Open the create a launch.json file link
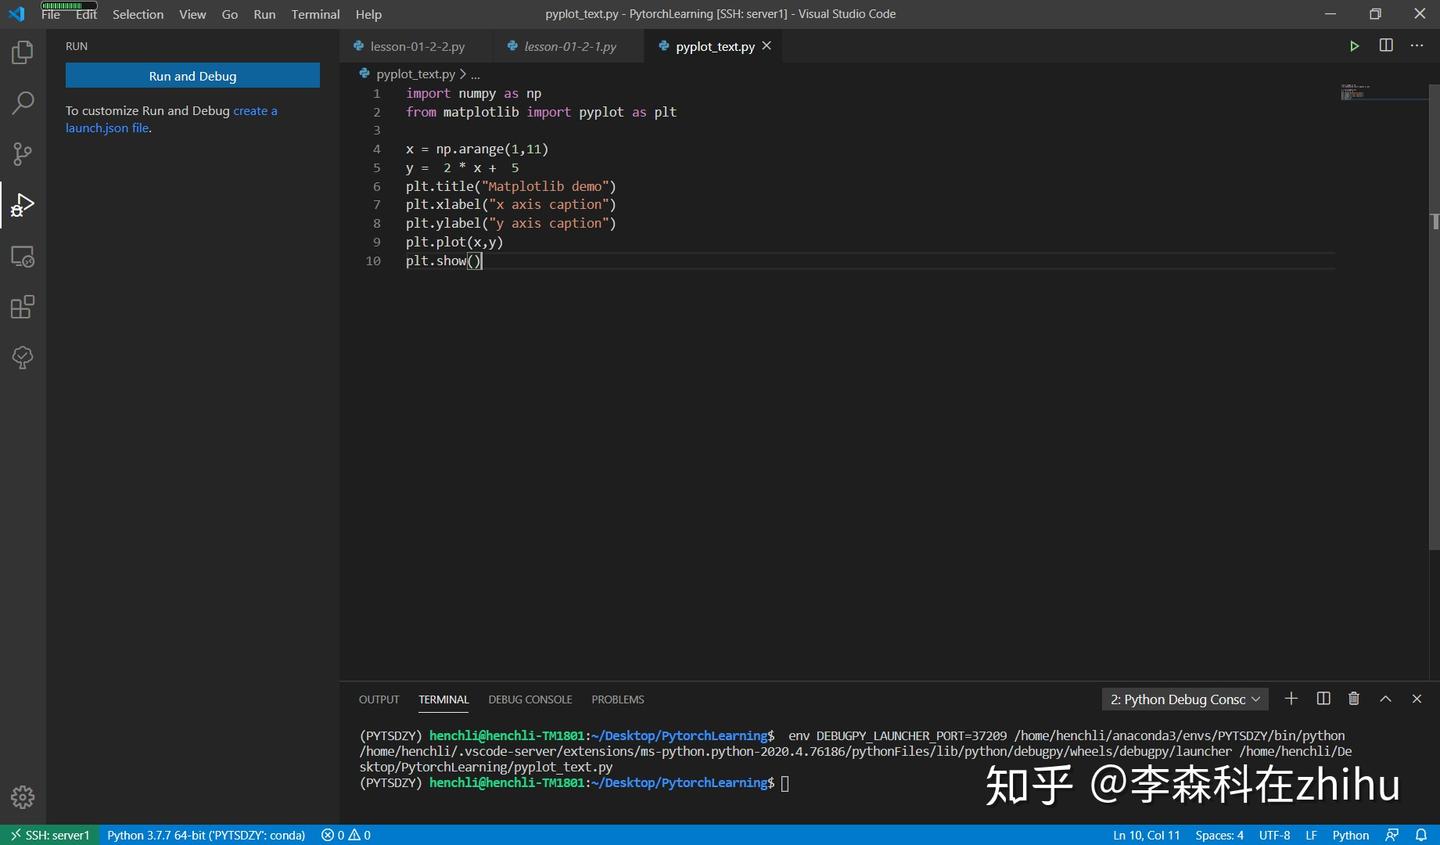This screenshot has height=845, width=1440. (x=255, y=110)
